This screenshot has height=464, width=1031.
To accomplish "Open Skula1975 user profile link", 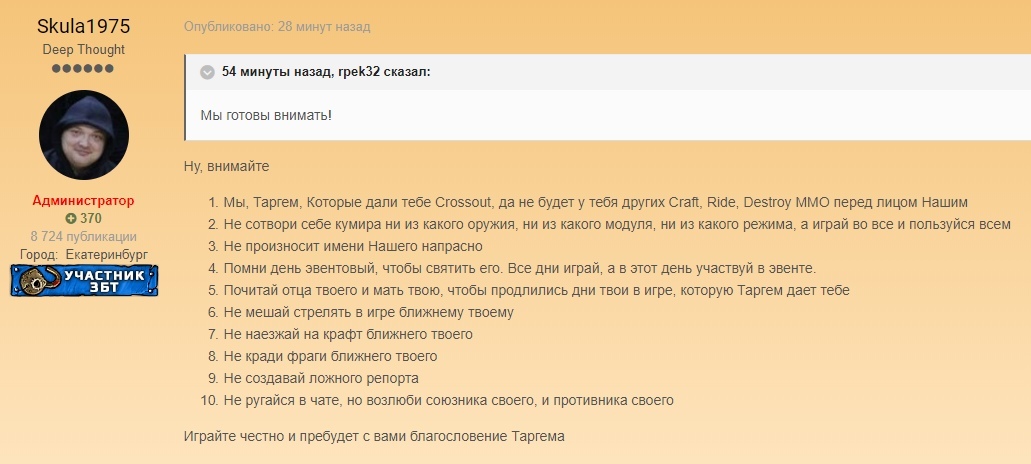I will click(84, 26).
